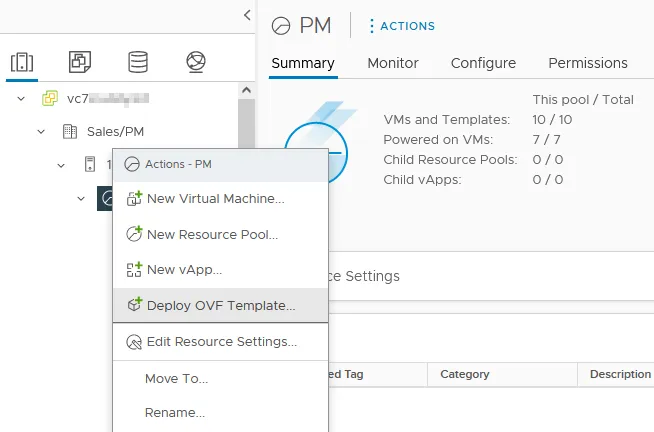Open the Hosts and Clusters inventory view
This screenshot has width=654, height=432.
(22, 62)
